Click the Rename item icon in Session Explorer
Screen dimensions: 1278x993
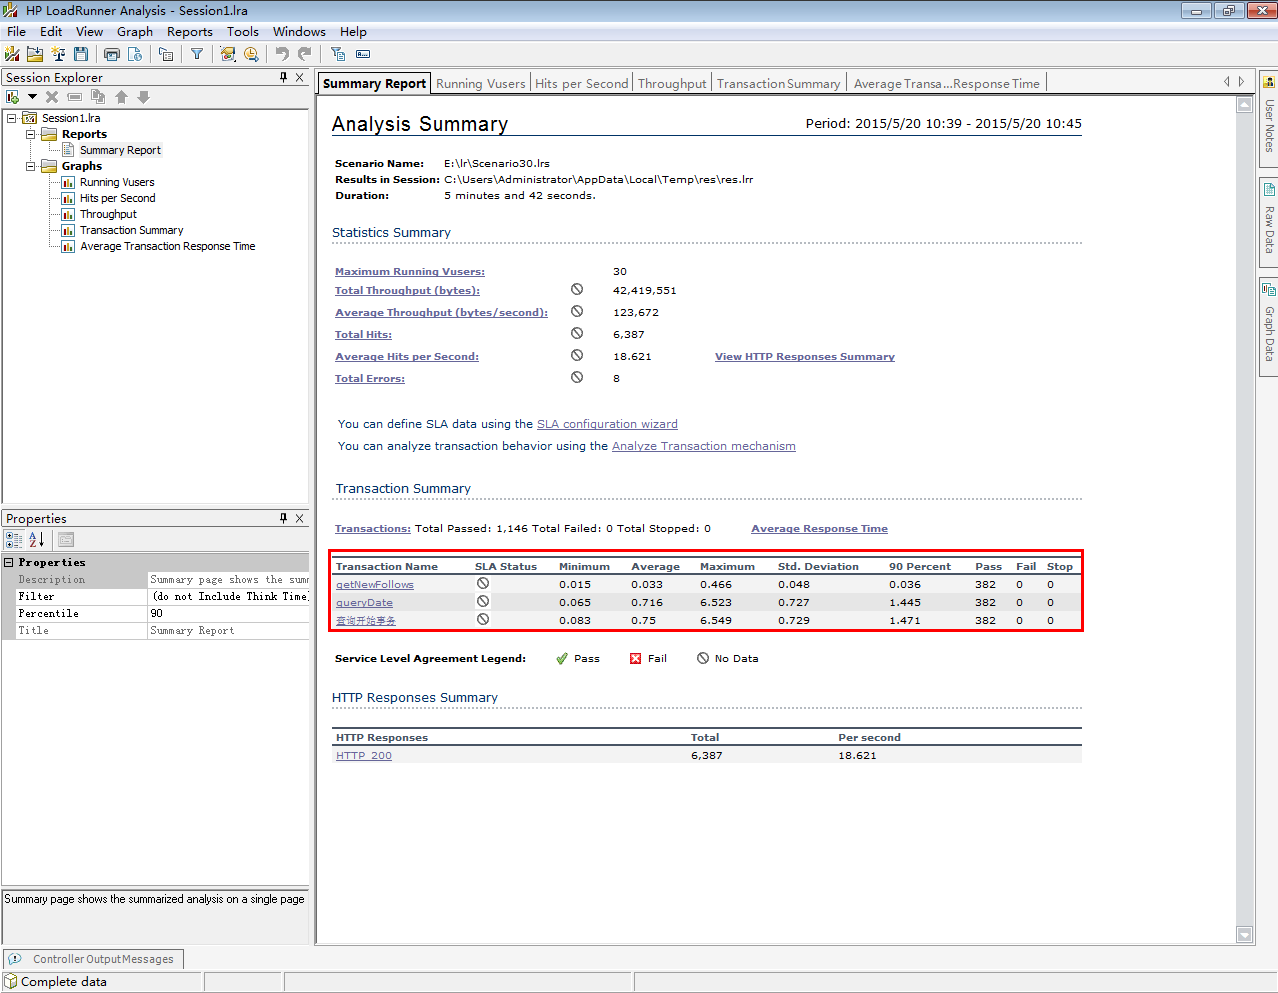(75, 97)
